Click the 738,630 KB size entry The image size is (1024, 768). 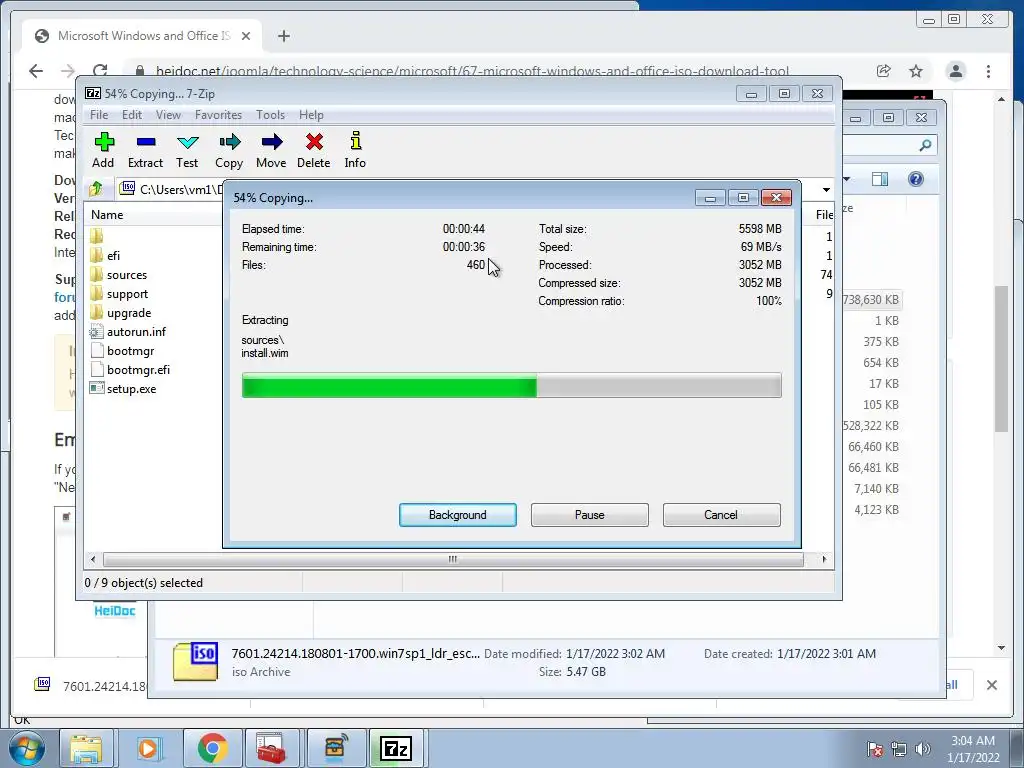[x=871, y=300]
